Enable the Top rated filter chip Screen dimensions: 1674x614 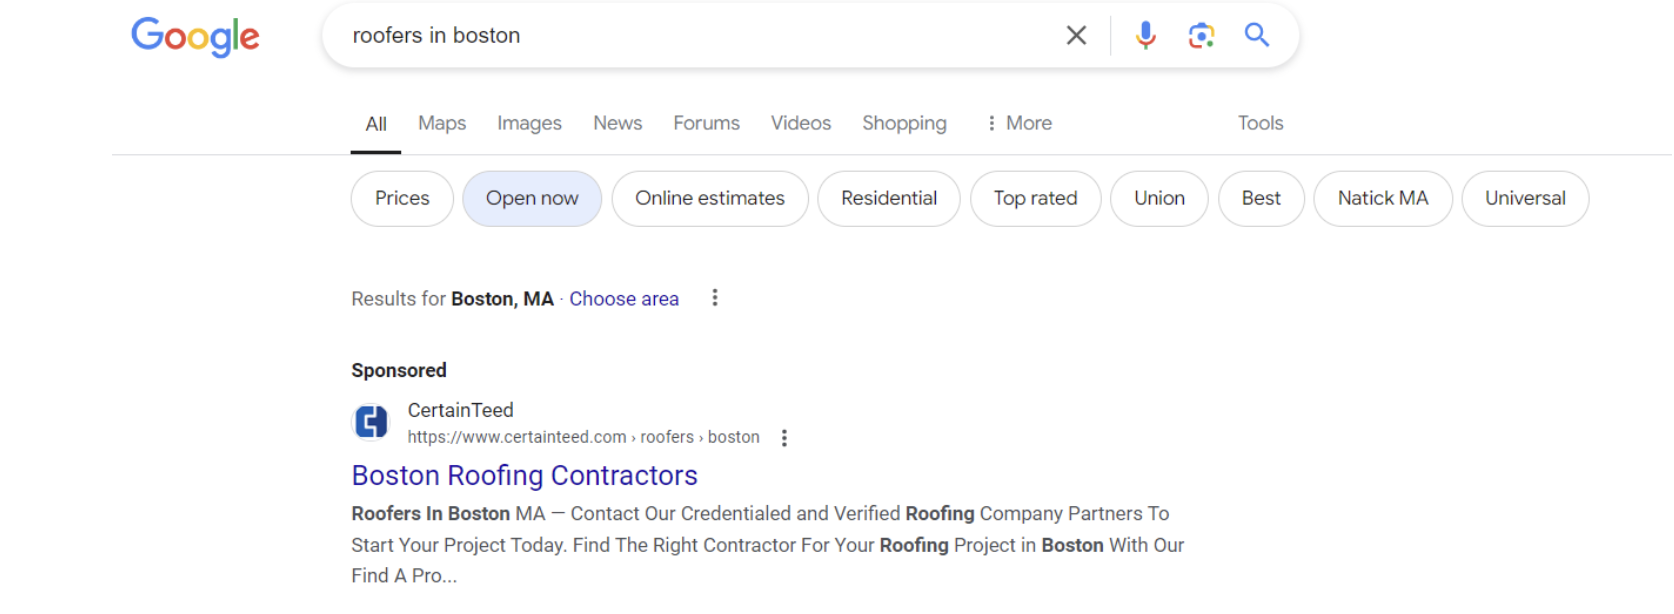click(x=1035, y=199)
